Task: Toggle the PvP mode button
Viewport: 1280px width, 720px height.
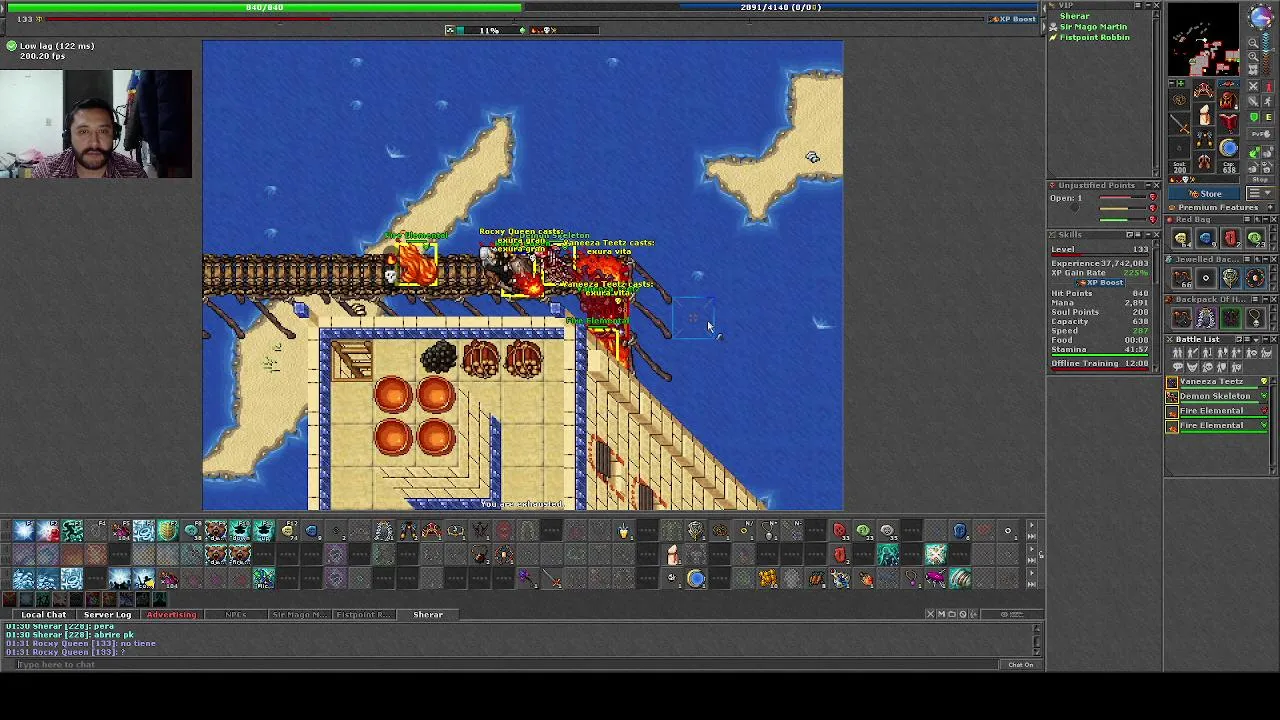Action: [x=1261, y=133]
